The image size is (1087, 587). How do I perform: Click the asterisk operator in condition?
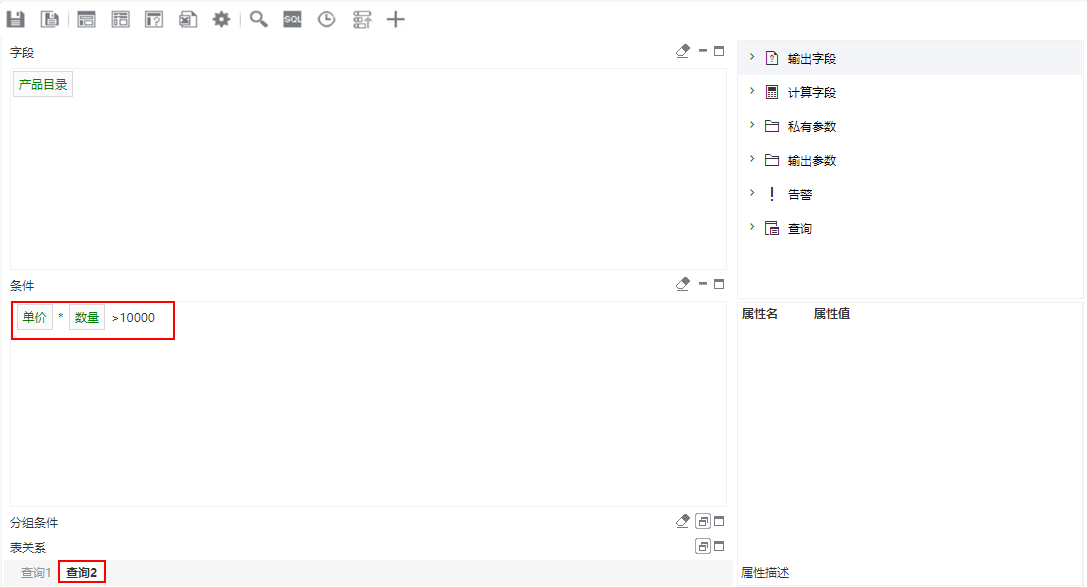(x=61, y=317)
